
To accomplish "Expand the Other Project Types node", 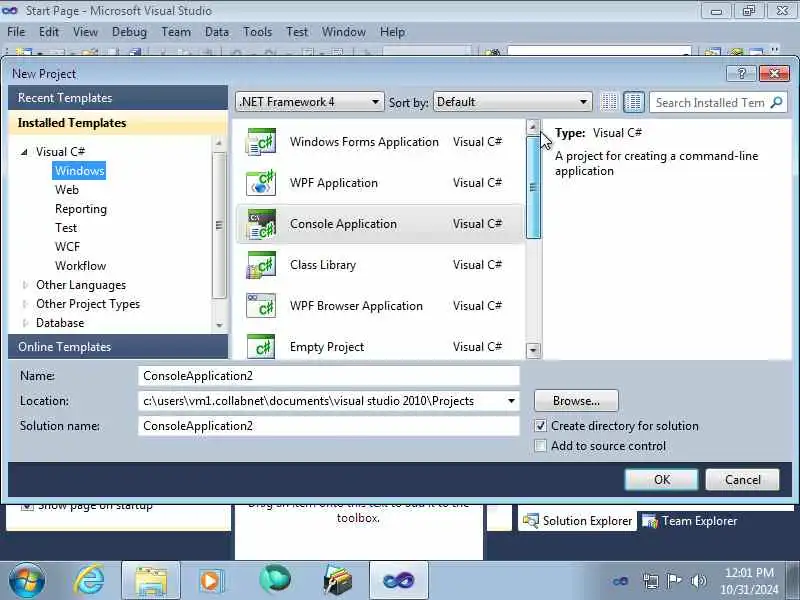I will point(24,304).
